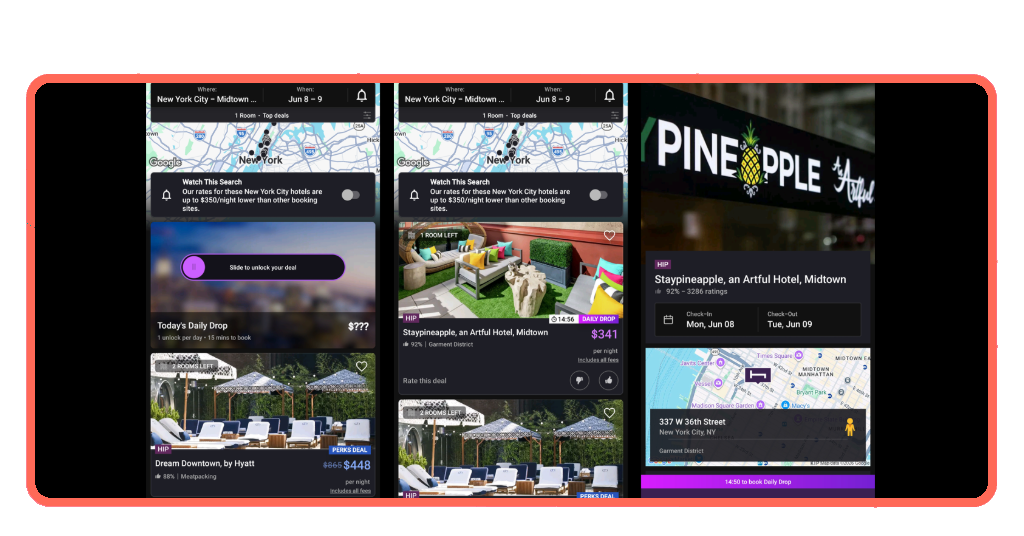The image size is (1024, 536).
Task: Tap Includes all fees under the $341 price
Action: (x=598, y=360)
